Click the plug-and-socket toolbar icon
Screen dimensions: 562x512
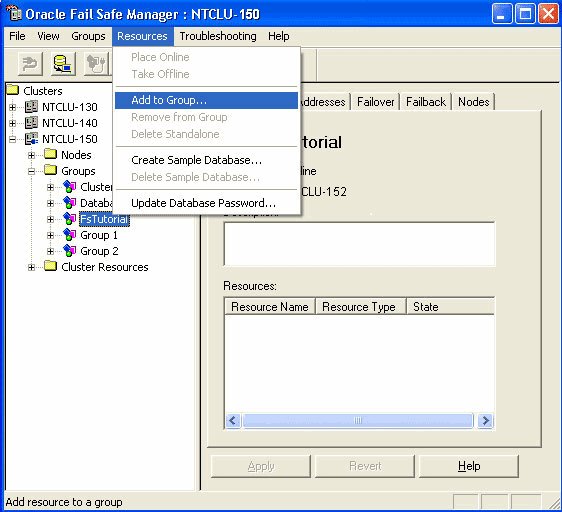(96, 64)
